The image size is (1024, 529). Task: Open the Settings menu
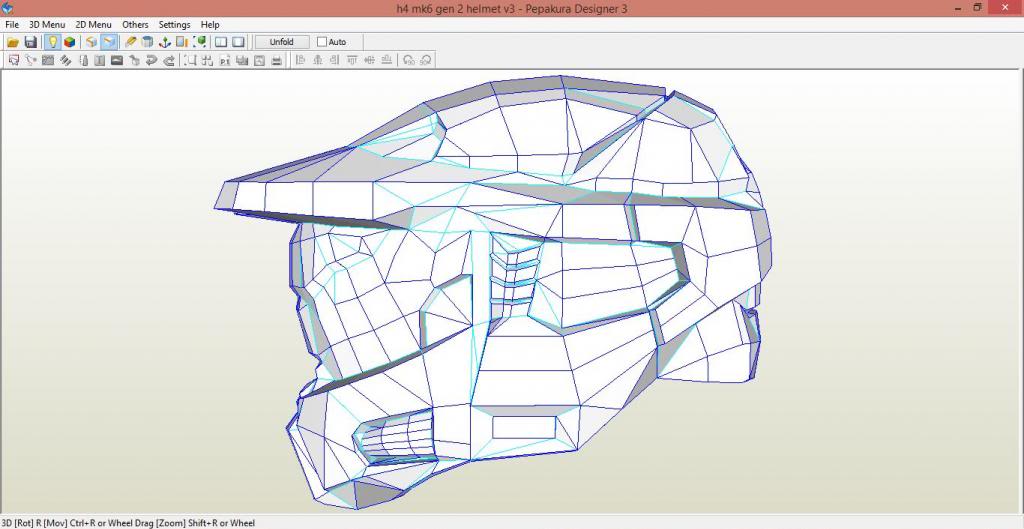coord(174,24)
